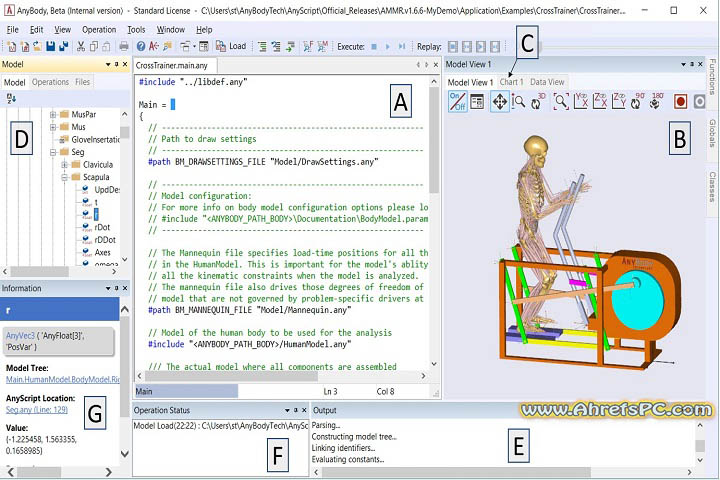Select the 3D rotate tool

(538, 102)
